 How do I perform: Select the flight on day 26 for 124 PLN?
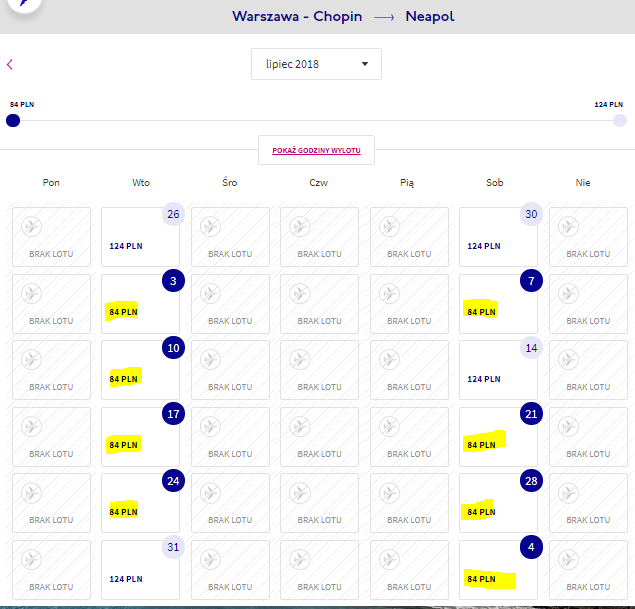[x=140, y=237]
